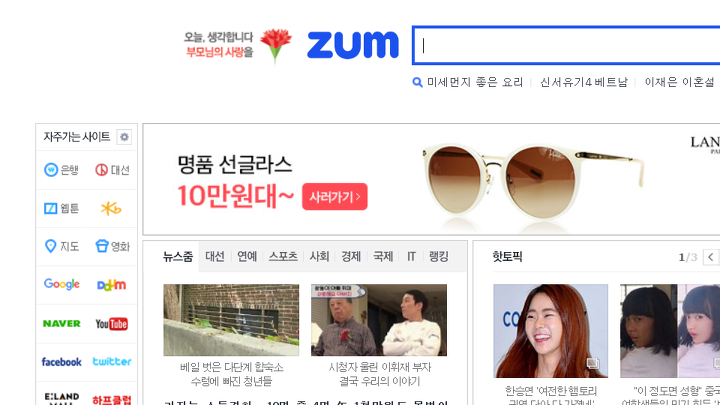The image size is (720, 405).
Task: Click the KB bank logo shortcut
Action: coord(111,208)
